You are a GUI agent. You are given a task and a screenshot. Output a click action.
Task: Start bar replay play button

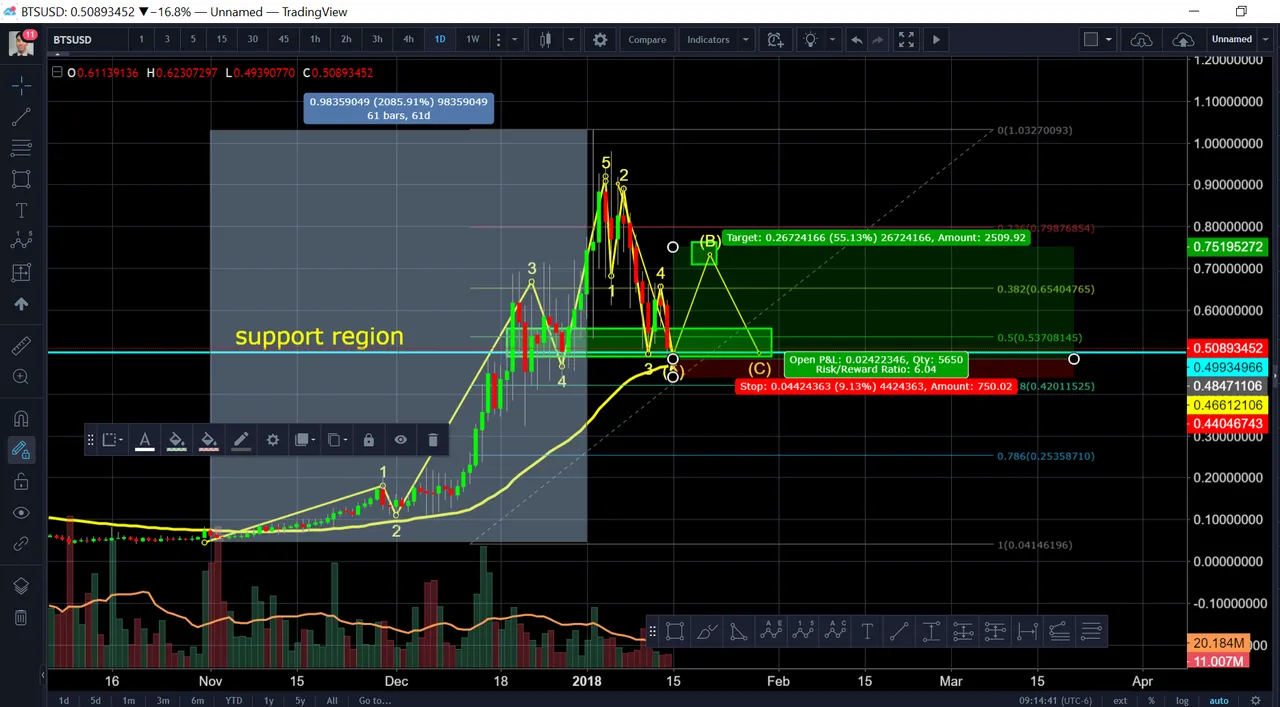click(936, 40)
